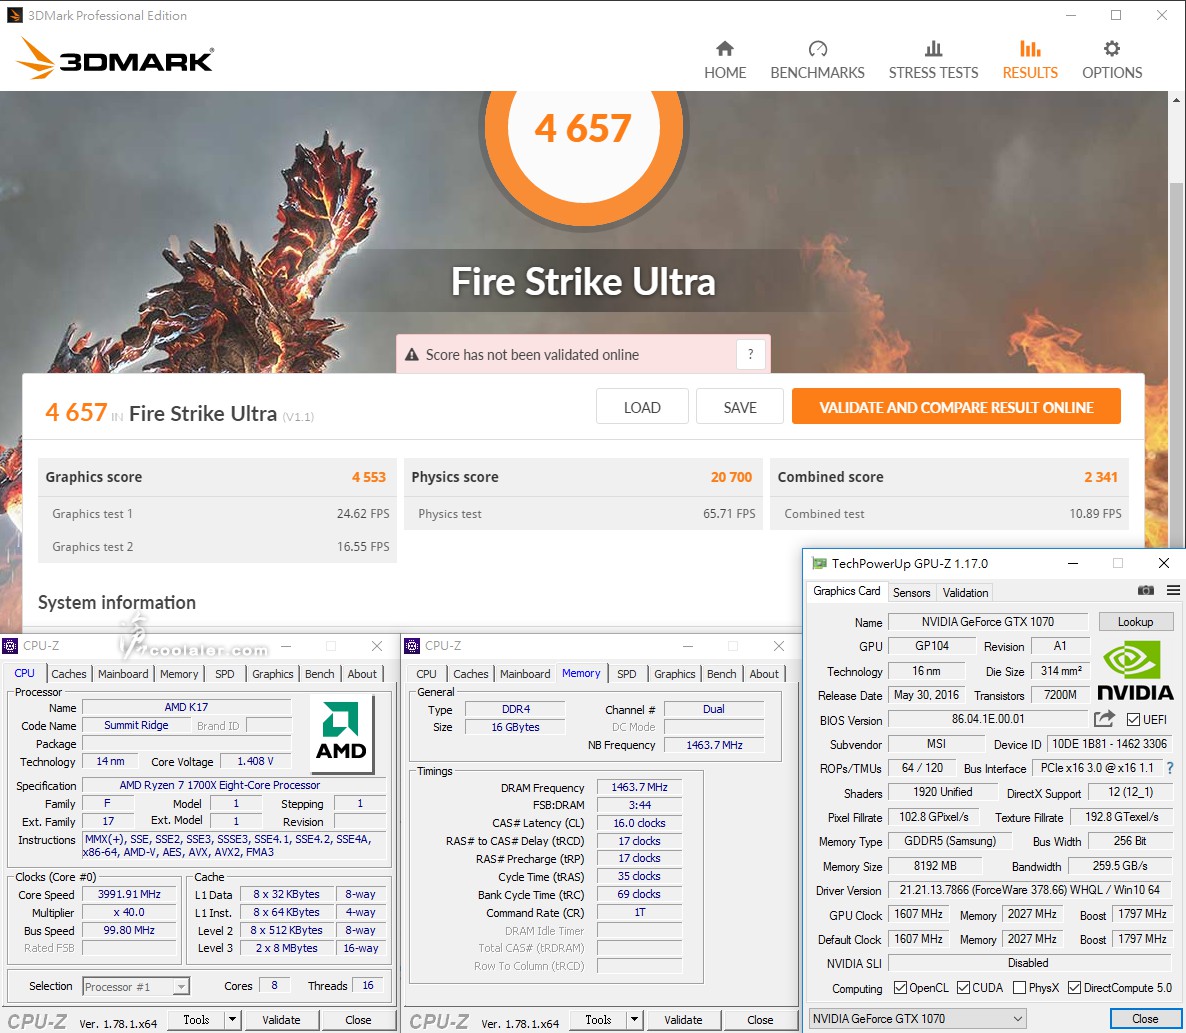Click Specification field AMD Ryzen 7 1700X

(x=234, y=785)
